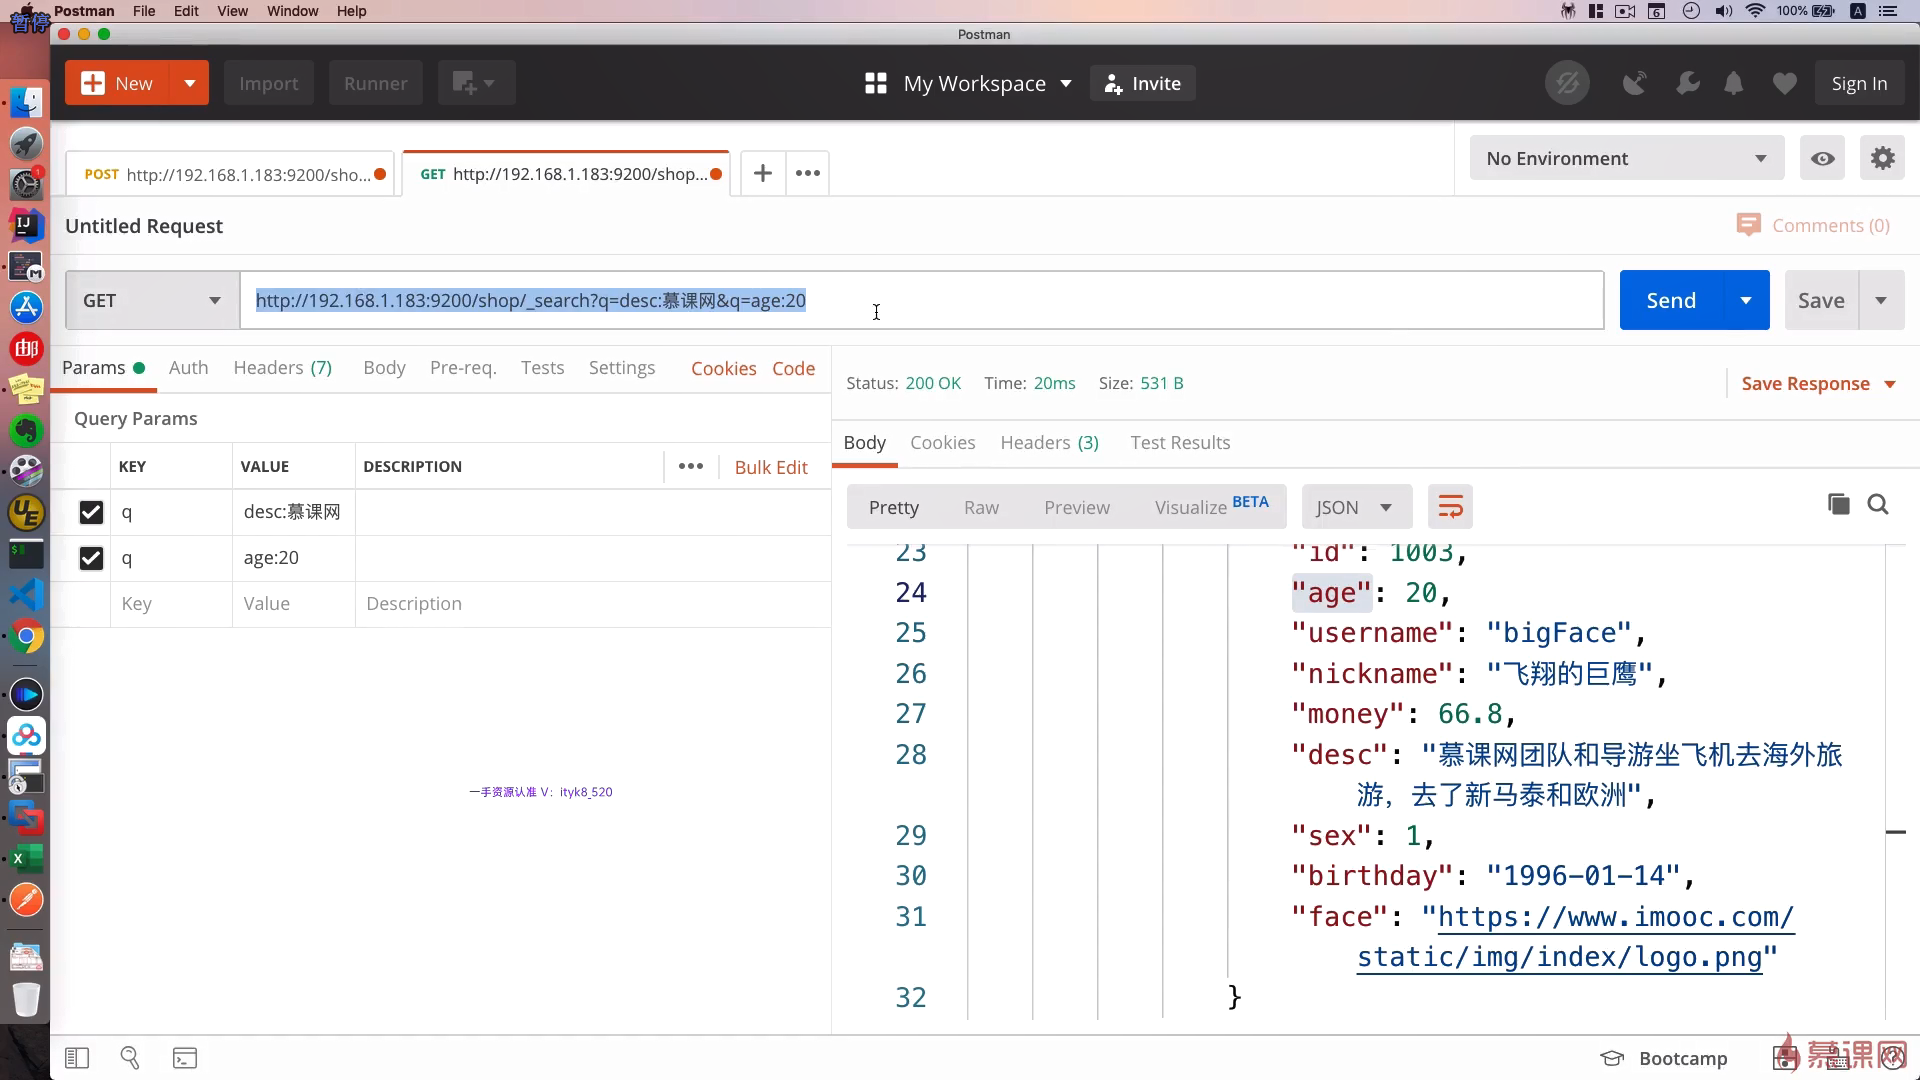The image size is (1920, 1080).
Task: Select the Raw response view tab
Action: 981,507
